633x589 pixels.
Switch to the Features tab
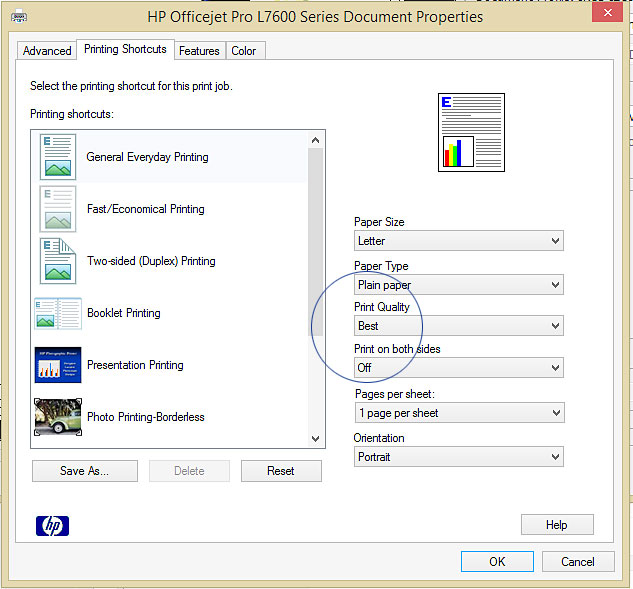coord(199,51)
